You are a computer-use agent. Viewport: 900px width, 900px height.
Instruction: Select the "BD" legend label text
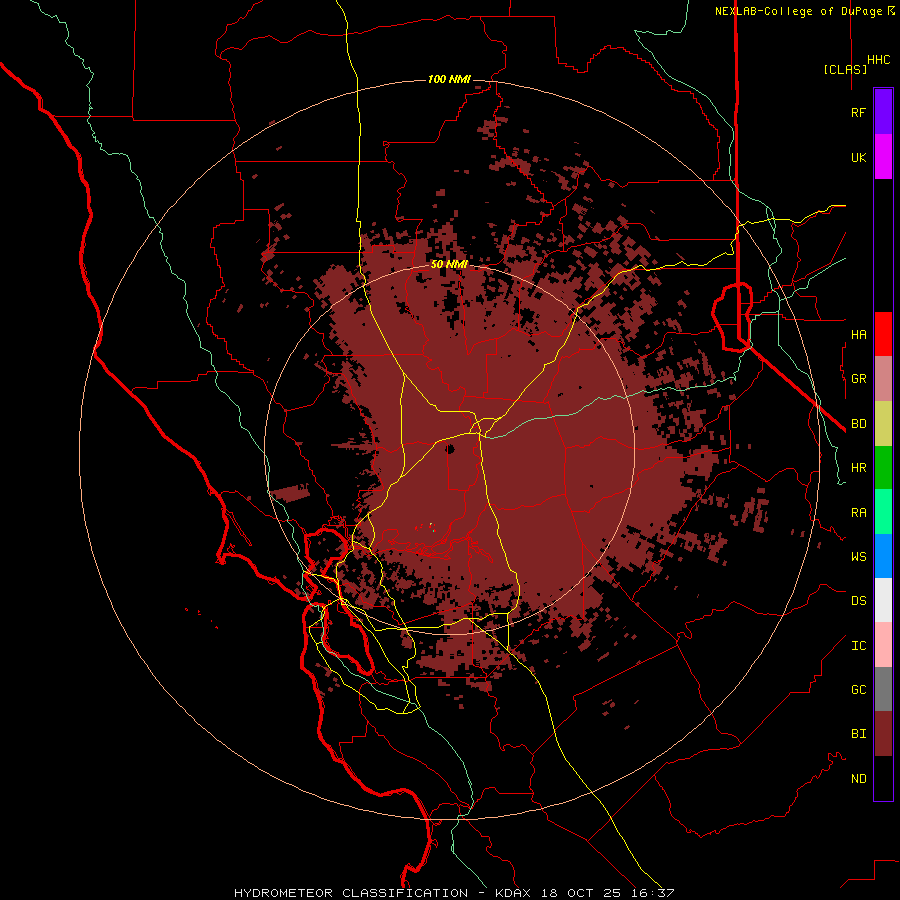tap(858, 424)
